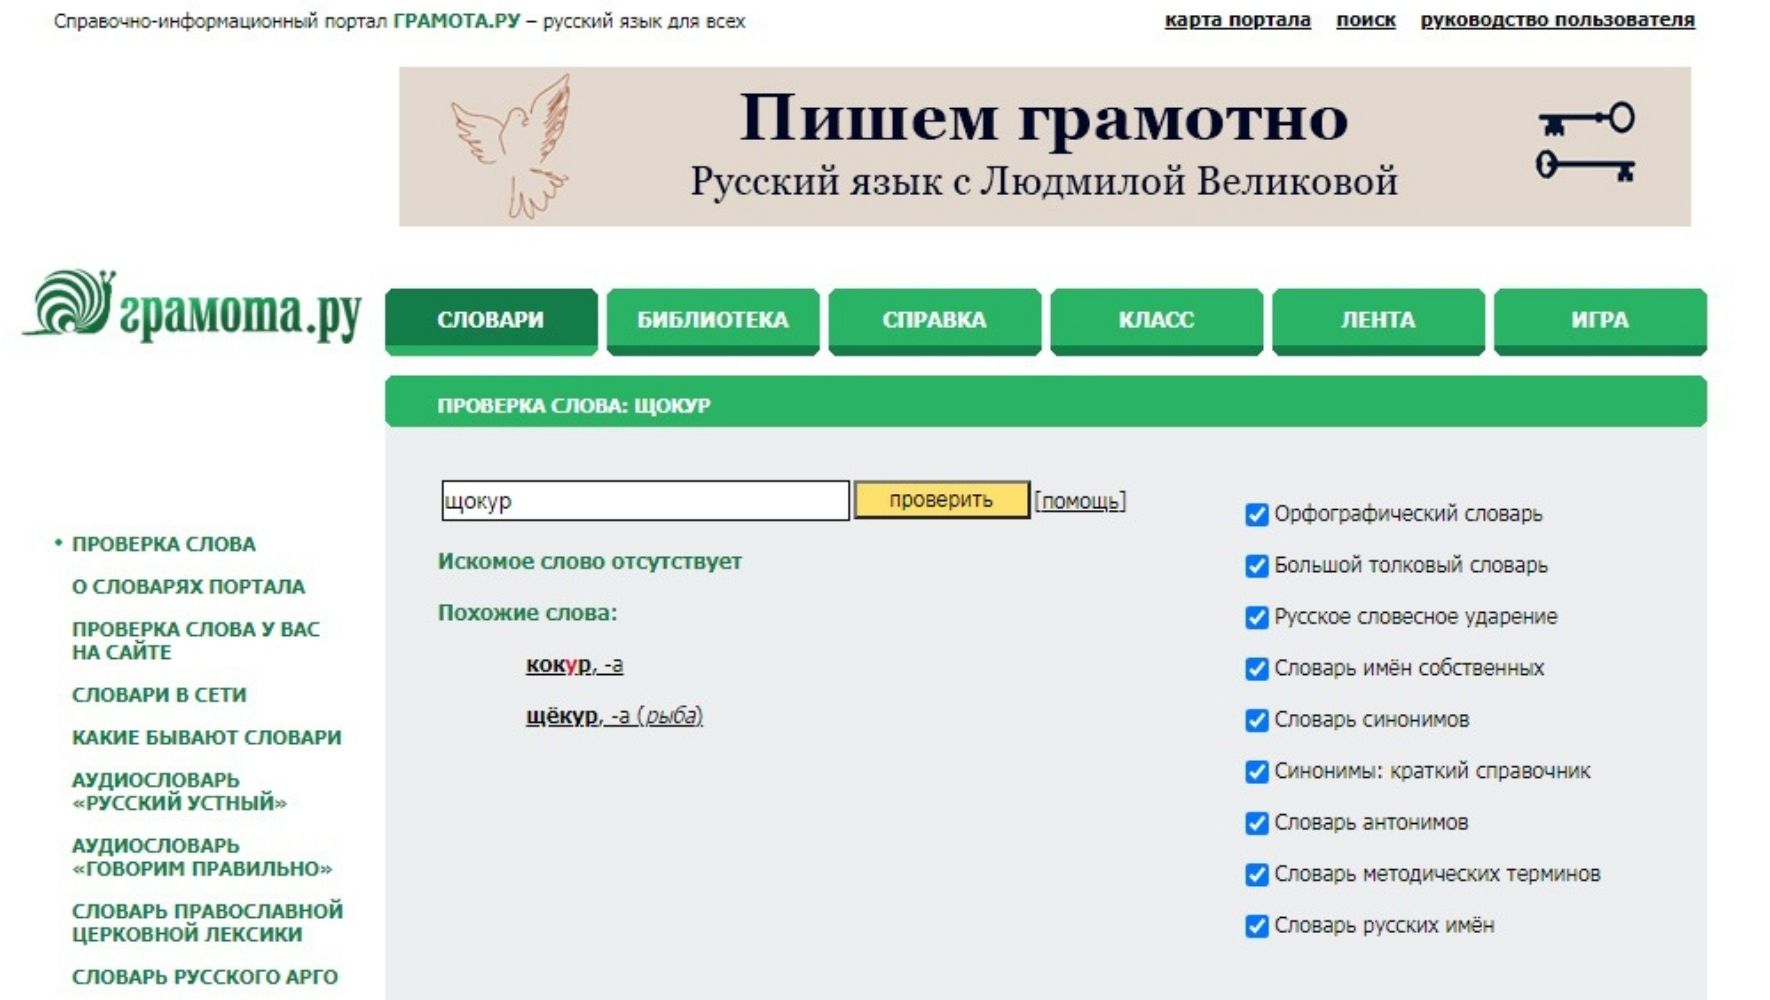The height and width of the screenshot is (1000, 1770).
Task: Click the поиск link at top
Action: pyautogui.click(x=1366, y=20)
